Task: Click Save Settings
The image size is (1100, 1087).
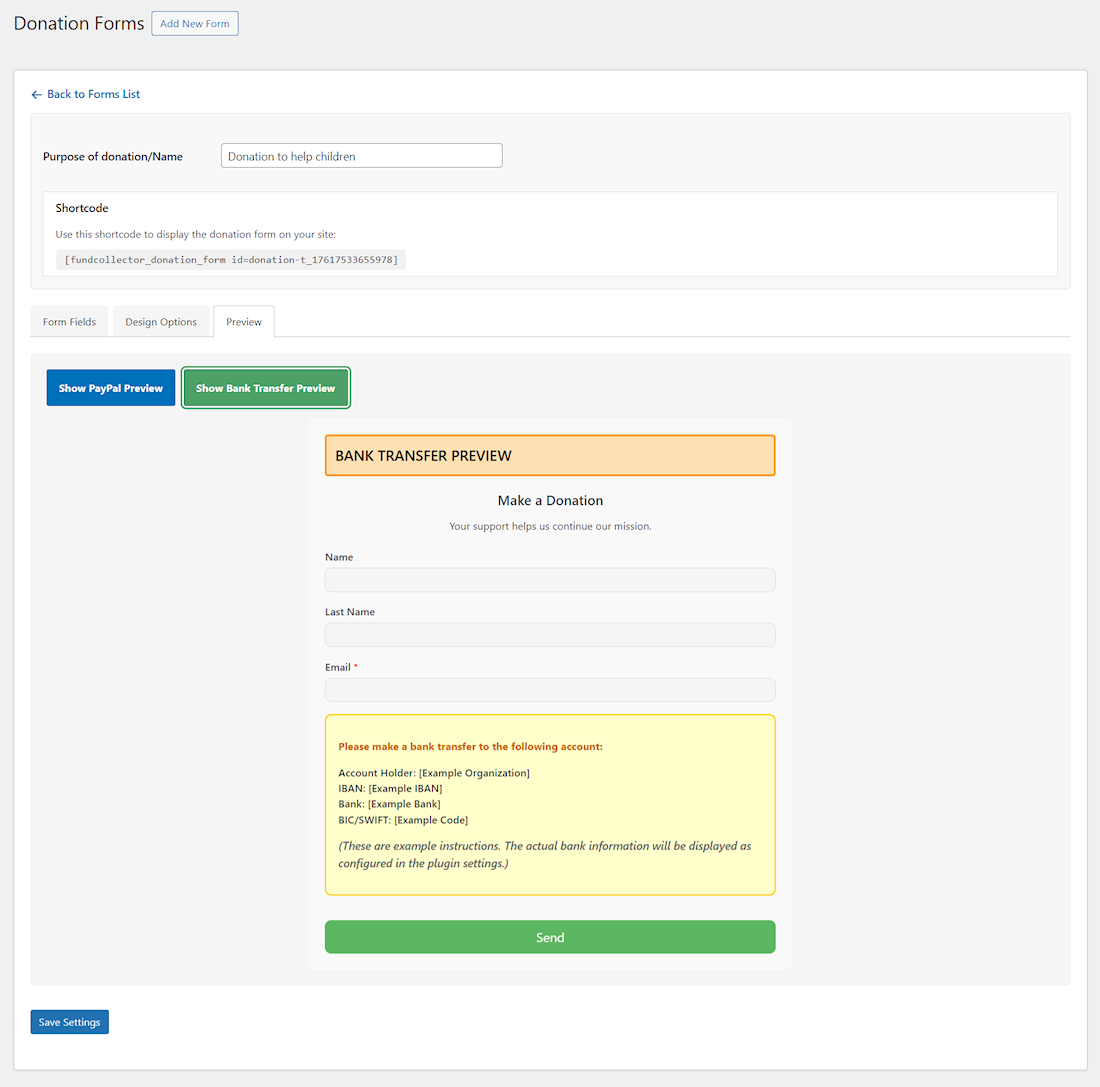Action: [69, 1021]
